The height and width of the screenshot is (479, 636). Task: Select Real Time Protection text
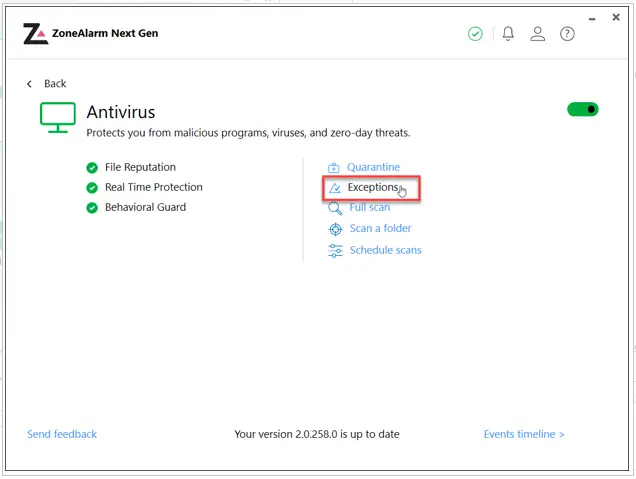coord(154,187)
